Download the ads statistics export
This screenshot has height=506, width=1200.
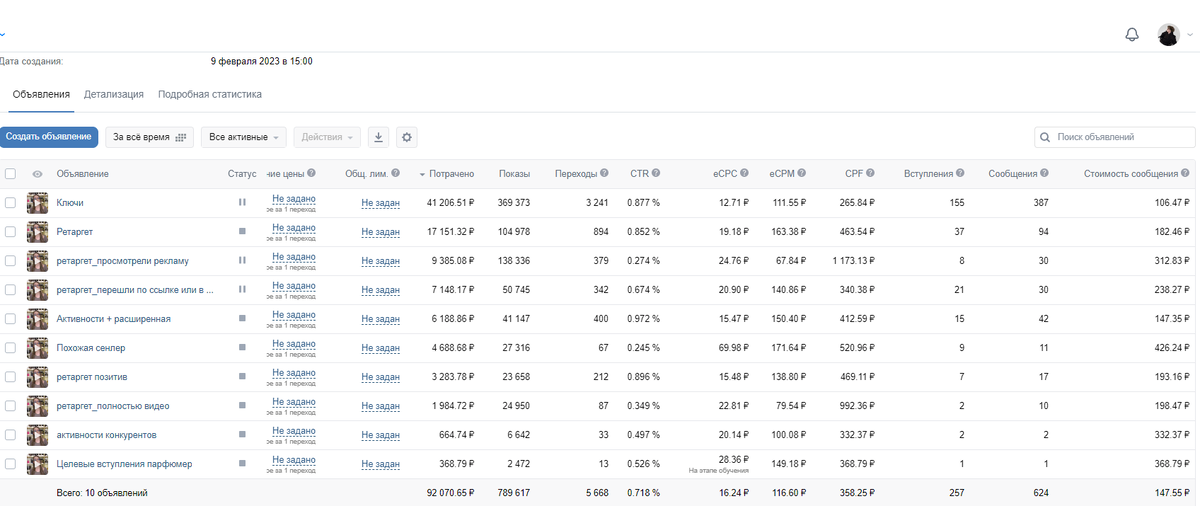(x=378, y=137)
